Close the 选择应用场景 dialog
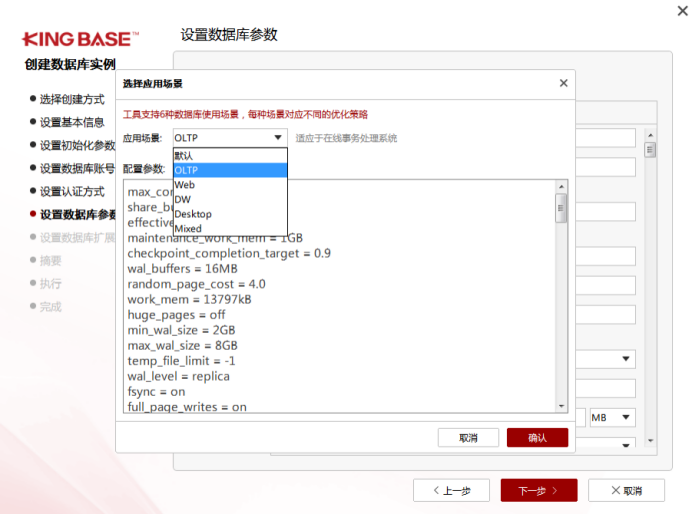This screenshot has height=515, width=692. (563, 84)
